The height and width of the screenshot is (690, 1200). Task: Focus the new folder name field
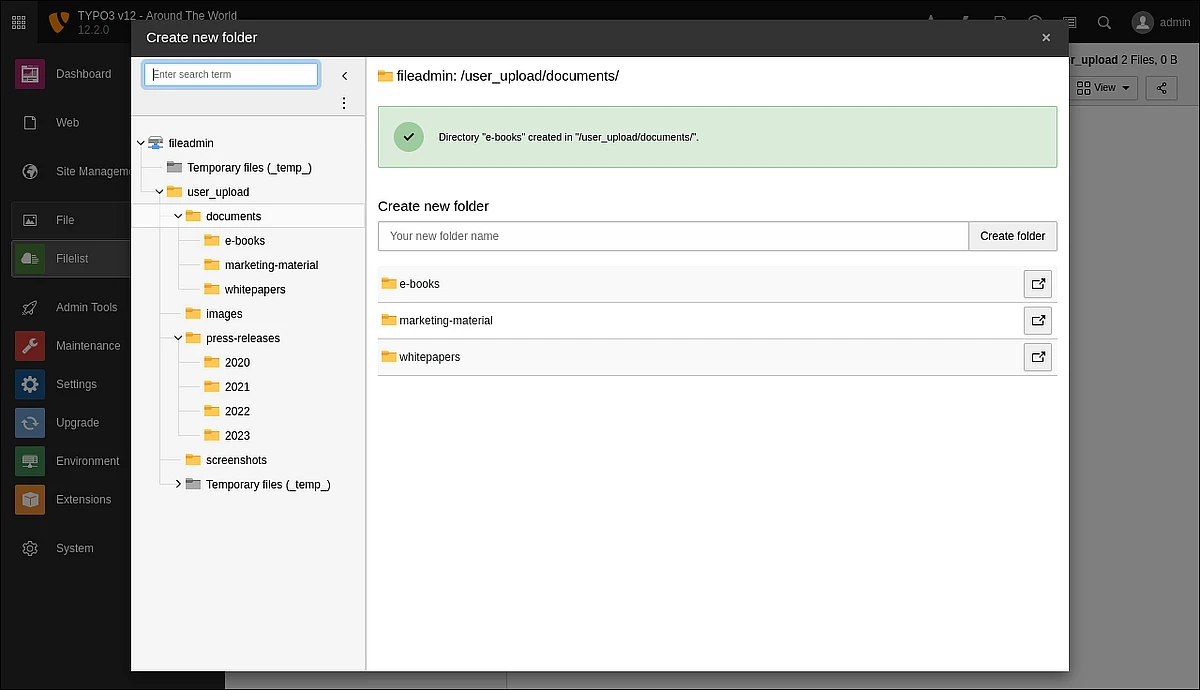[672, 236]
